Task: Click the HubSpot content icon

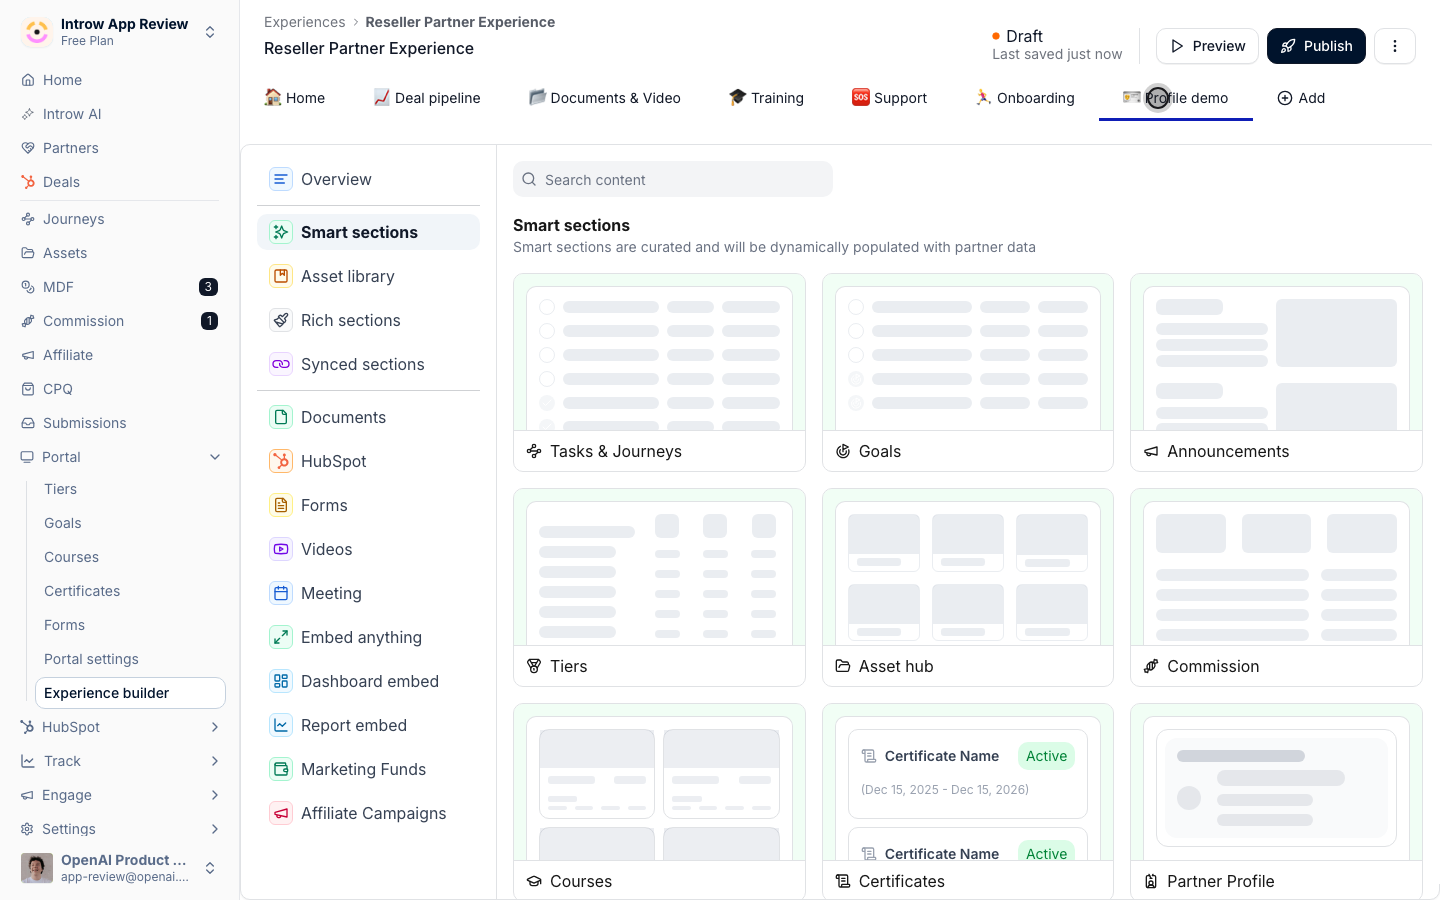Action: (281, 461)
